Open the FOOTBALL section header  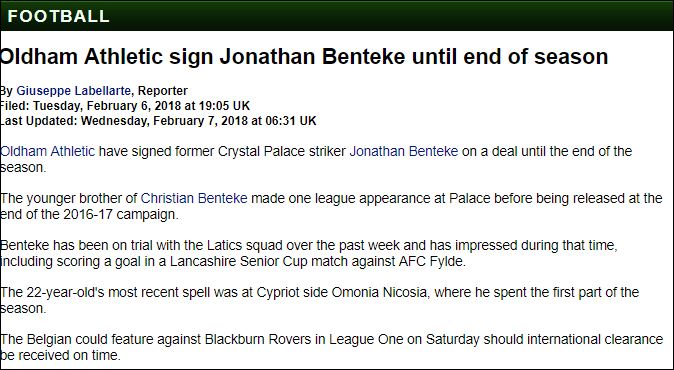pos(58,16)
